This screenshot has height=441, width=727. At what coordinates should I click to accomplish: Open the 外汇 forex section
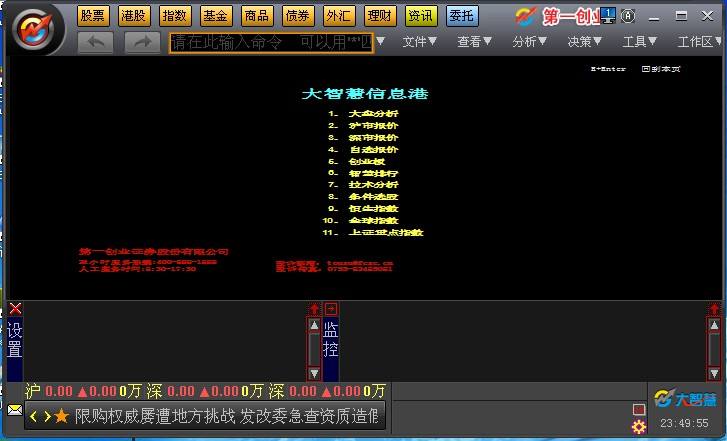tap(338, 16)
